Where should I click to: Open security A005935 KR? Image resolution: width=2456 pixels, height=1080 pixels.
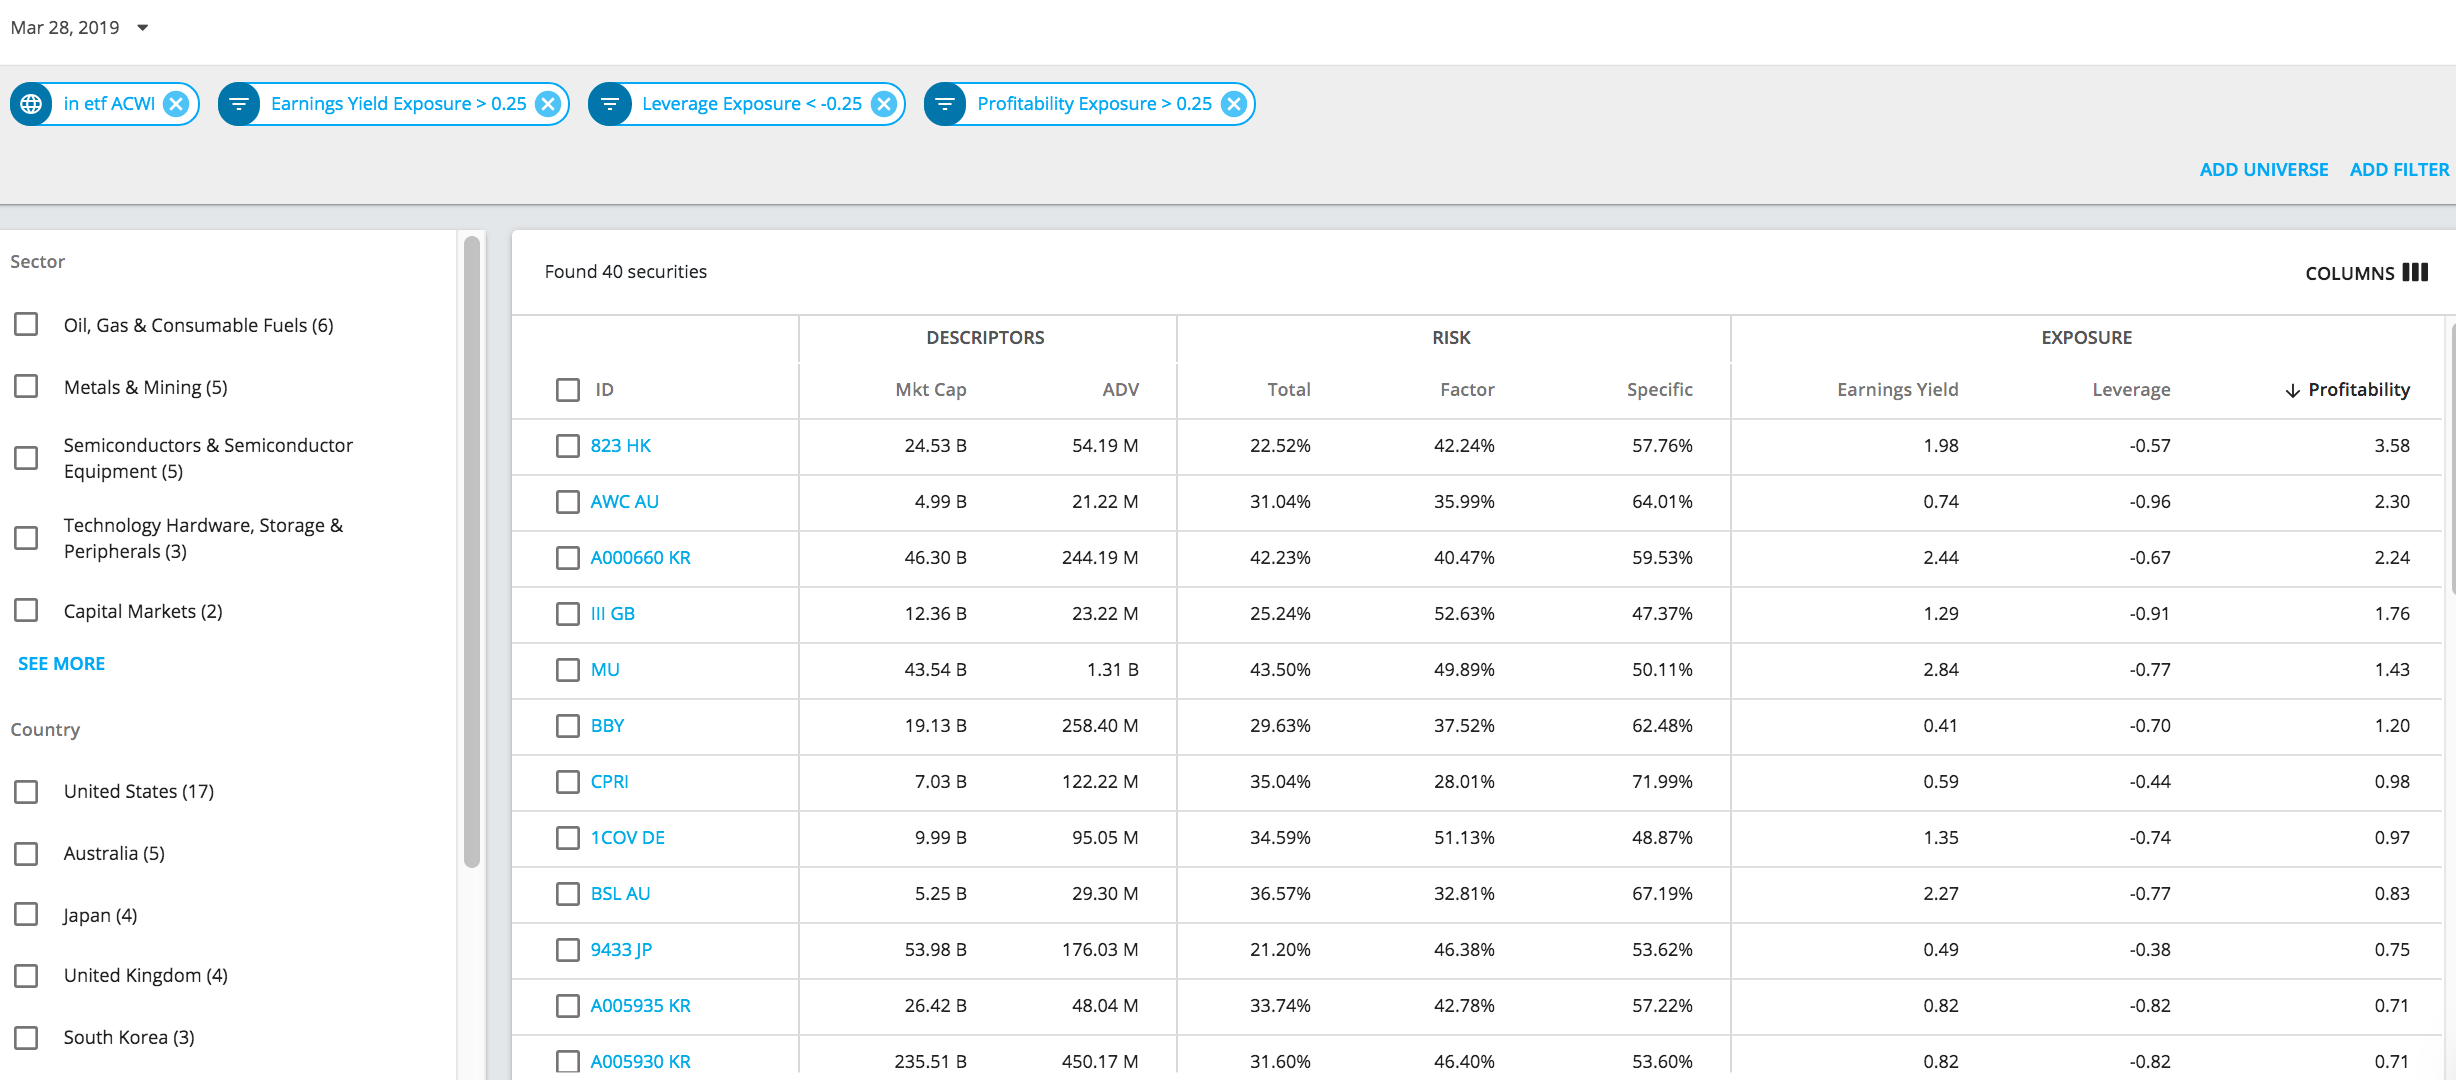coord(640,1006)
